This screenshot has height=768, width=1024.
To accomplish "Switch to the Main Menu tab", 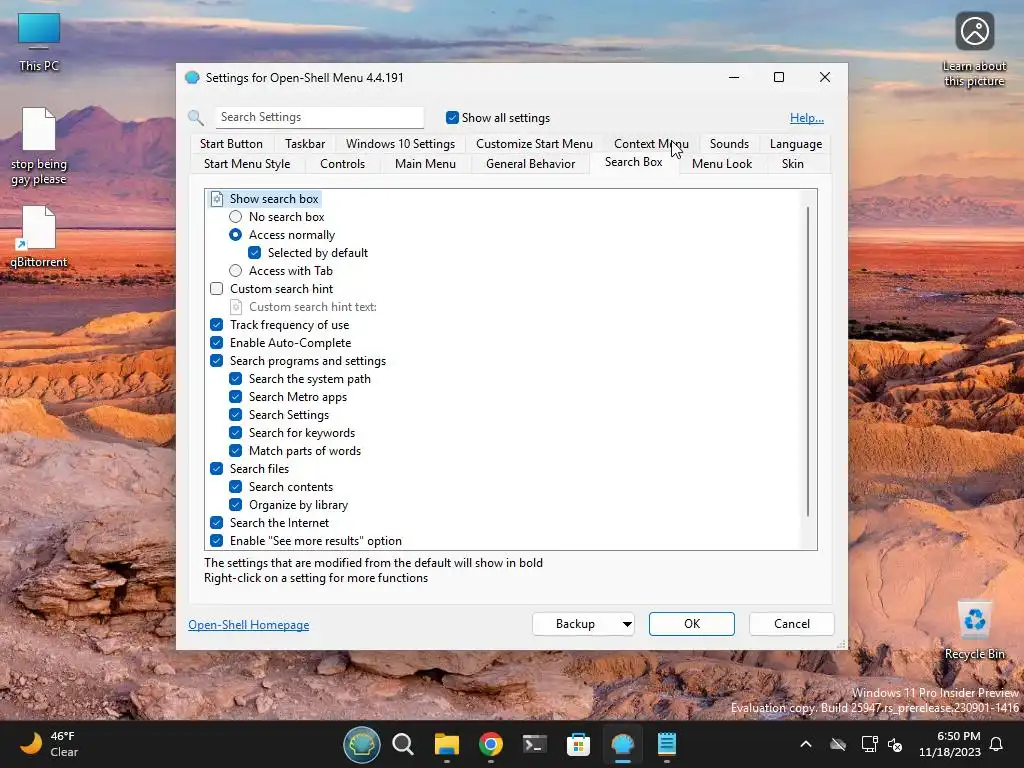I will 425,164.
